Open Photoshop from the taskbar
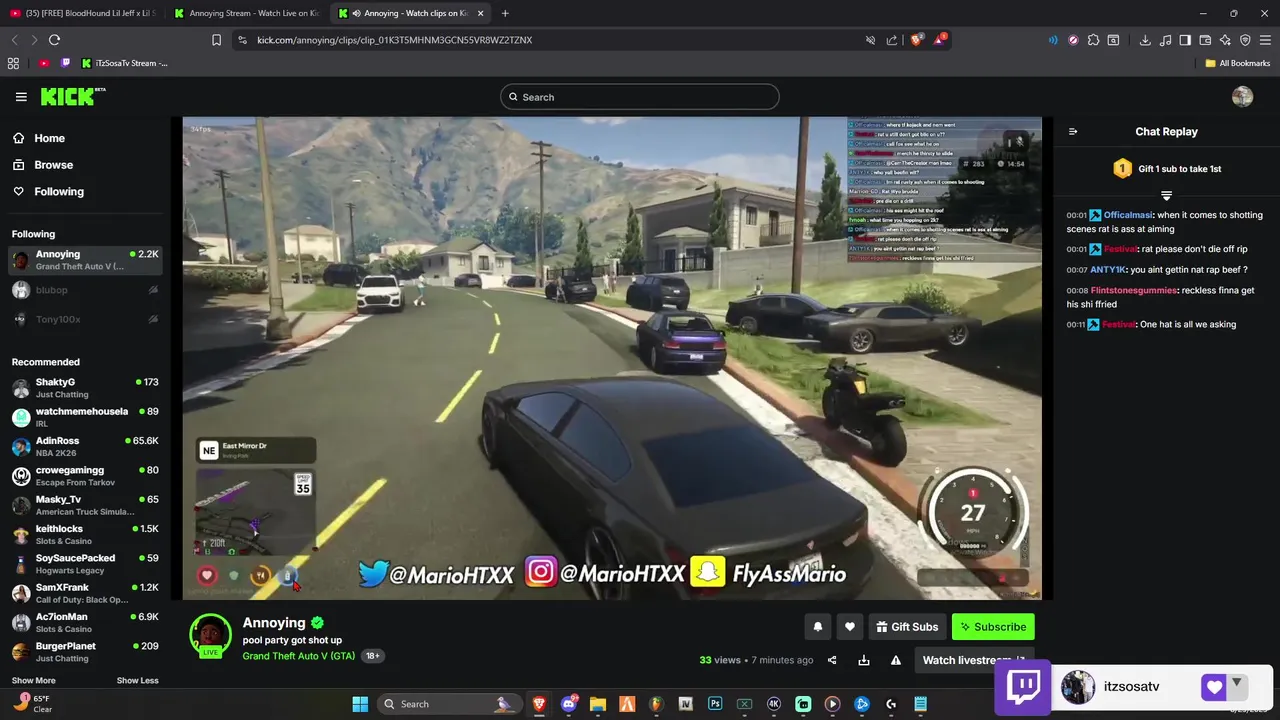This screenshot has height=720, width=1280. point(715,704)
